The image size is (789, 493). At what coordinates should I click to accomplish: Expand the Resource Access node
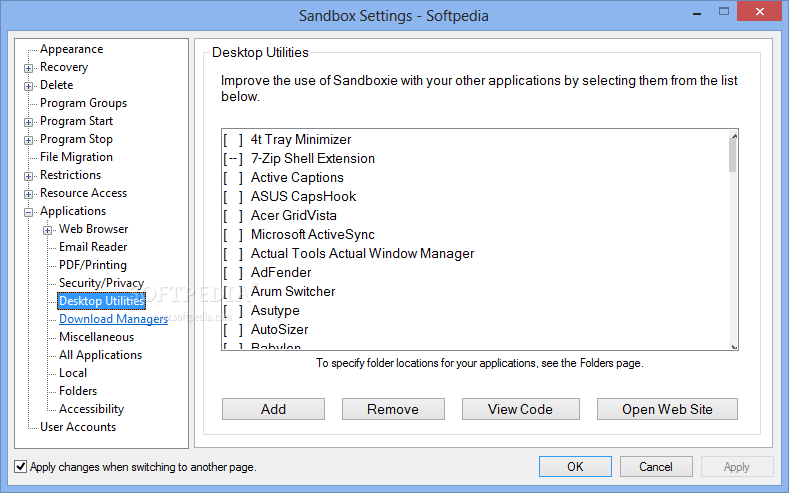pos(29,194)
